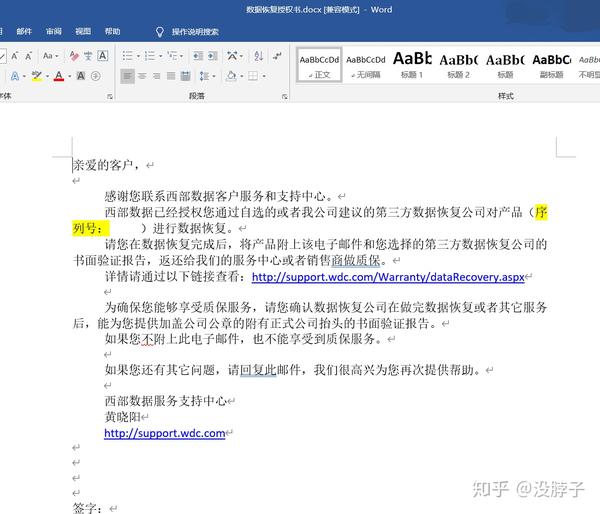
Task: Apply the red font color
Action: [x=59, y=76]
